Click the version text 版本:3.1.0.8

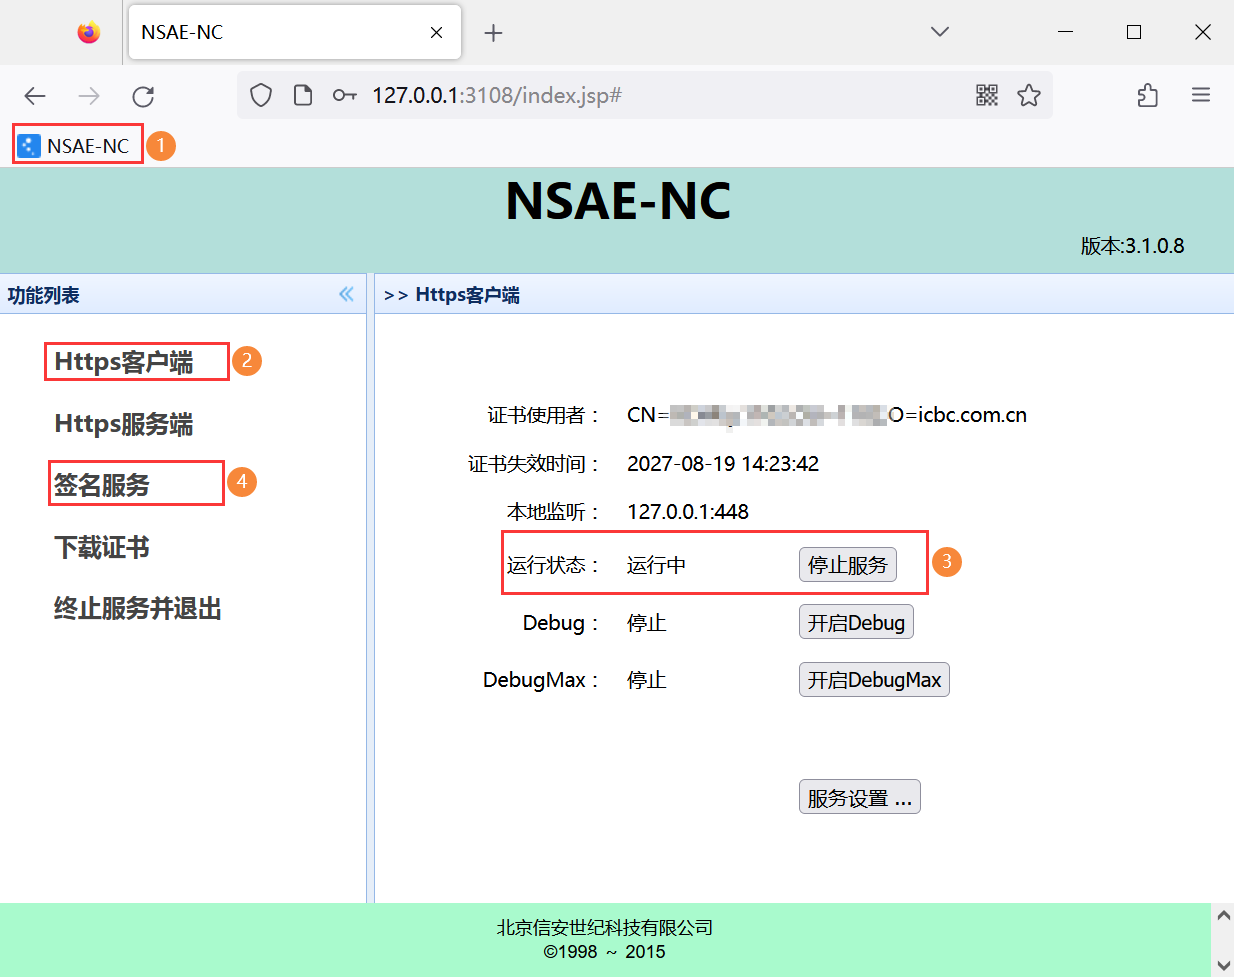point(1132,246)
